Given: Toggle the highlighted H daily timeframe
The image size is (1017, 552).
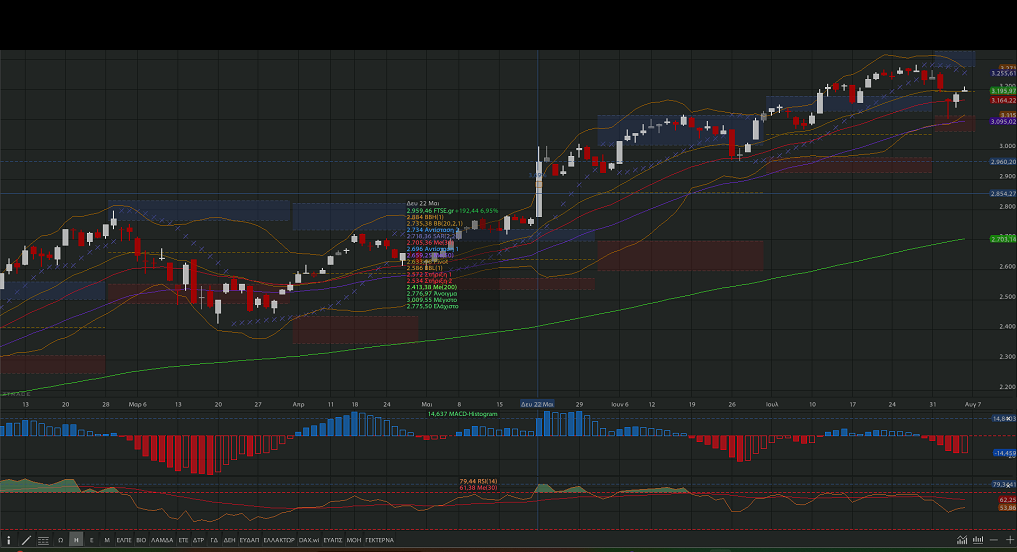Looking at the screenshot, I should [x=76, y=540].
